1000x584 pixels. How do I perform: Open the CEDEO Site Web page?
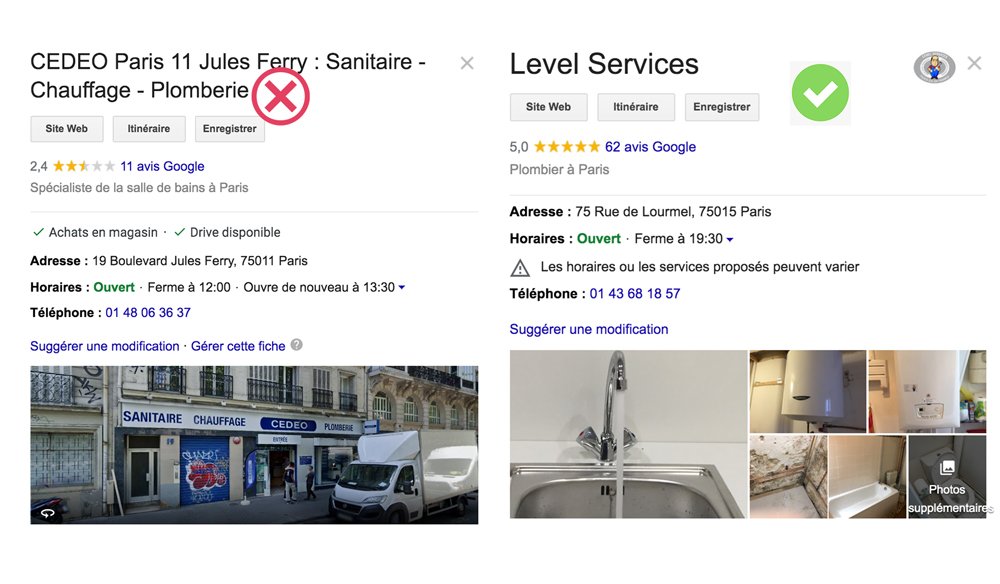click(66, 128)
